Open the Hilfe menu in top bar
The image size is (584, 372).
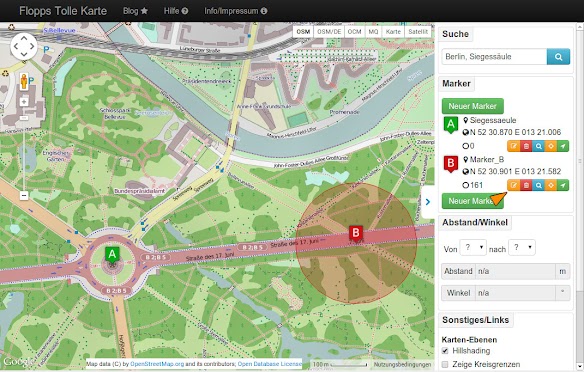click(x=176, y=11)
